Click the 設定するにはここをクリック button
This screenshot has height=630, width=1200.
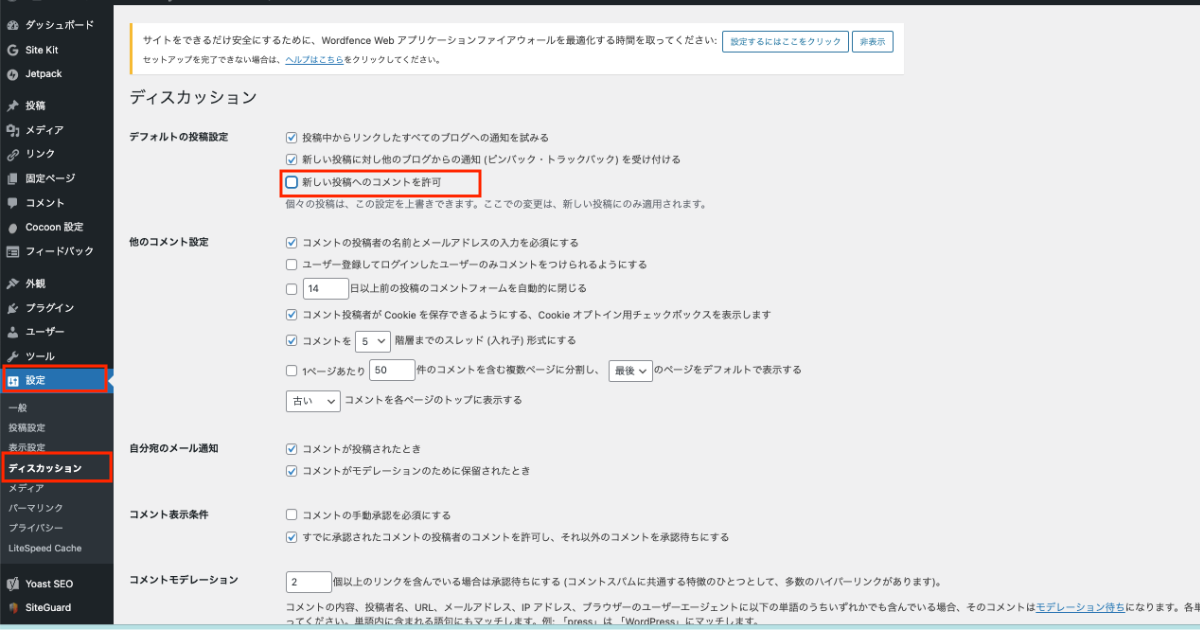(x=785, y=41)
